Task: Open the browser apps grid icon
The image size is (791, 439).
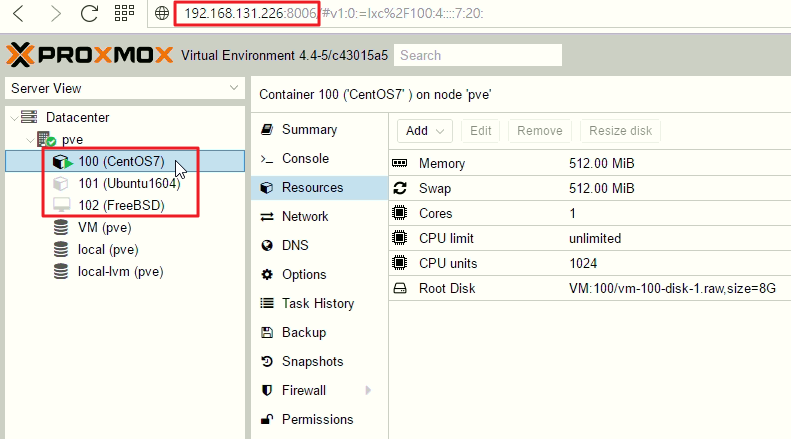Action: click(x=124, y=13)
